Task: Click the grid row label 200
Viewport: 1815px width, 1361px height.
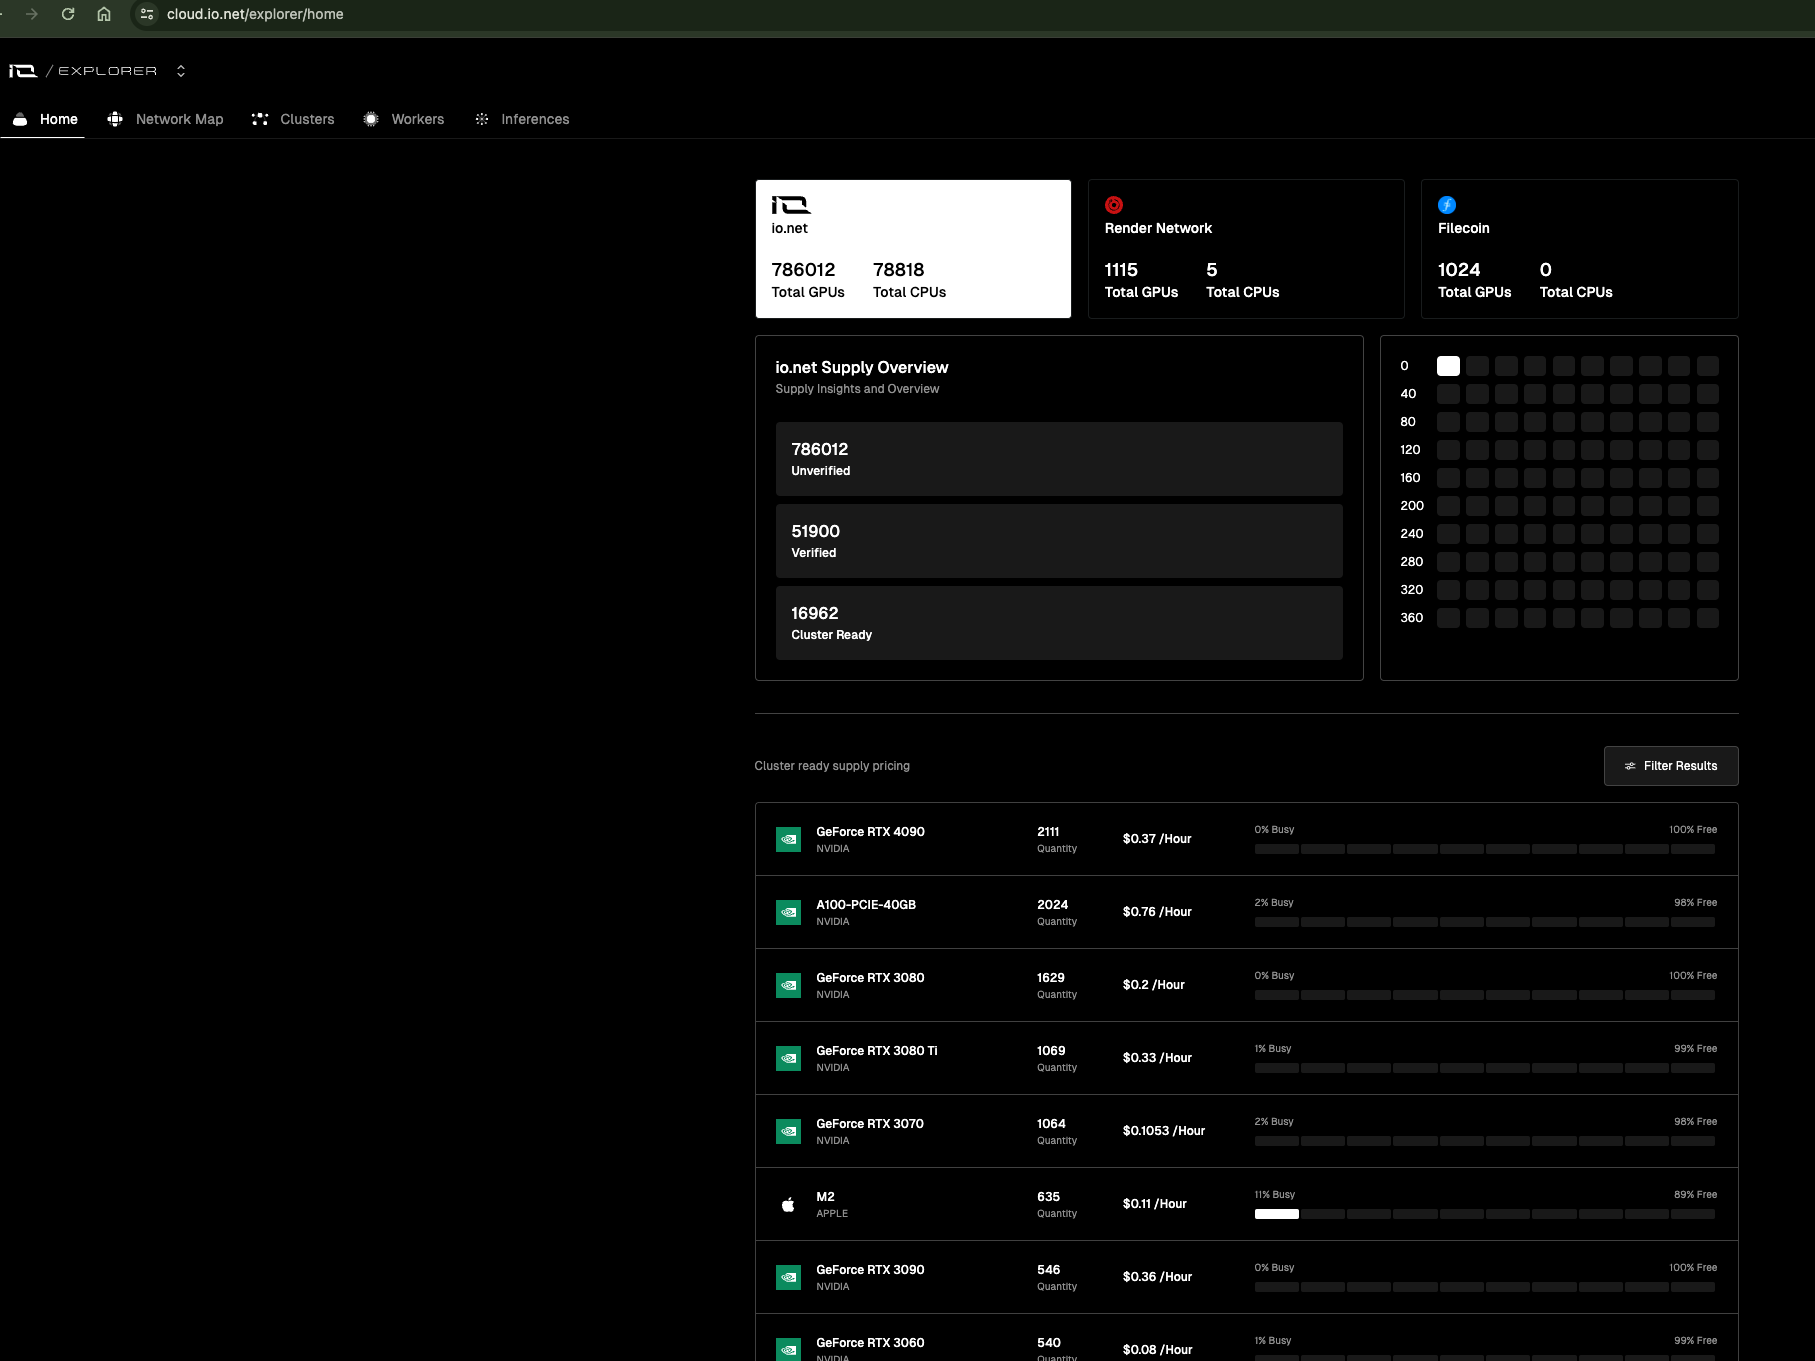Action: click(x=1412, y=506)
